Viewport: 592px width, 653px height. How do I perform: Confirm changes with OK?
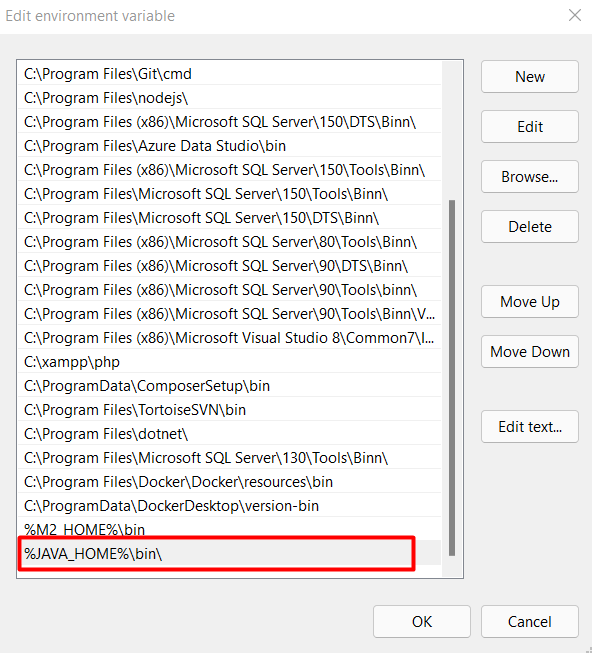(422, 621)
